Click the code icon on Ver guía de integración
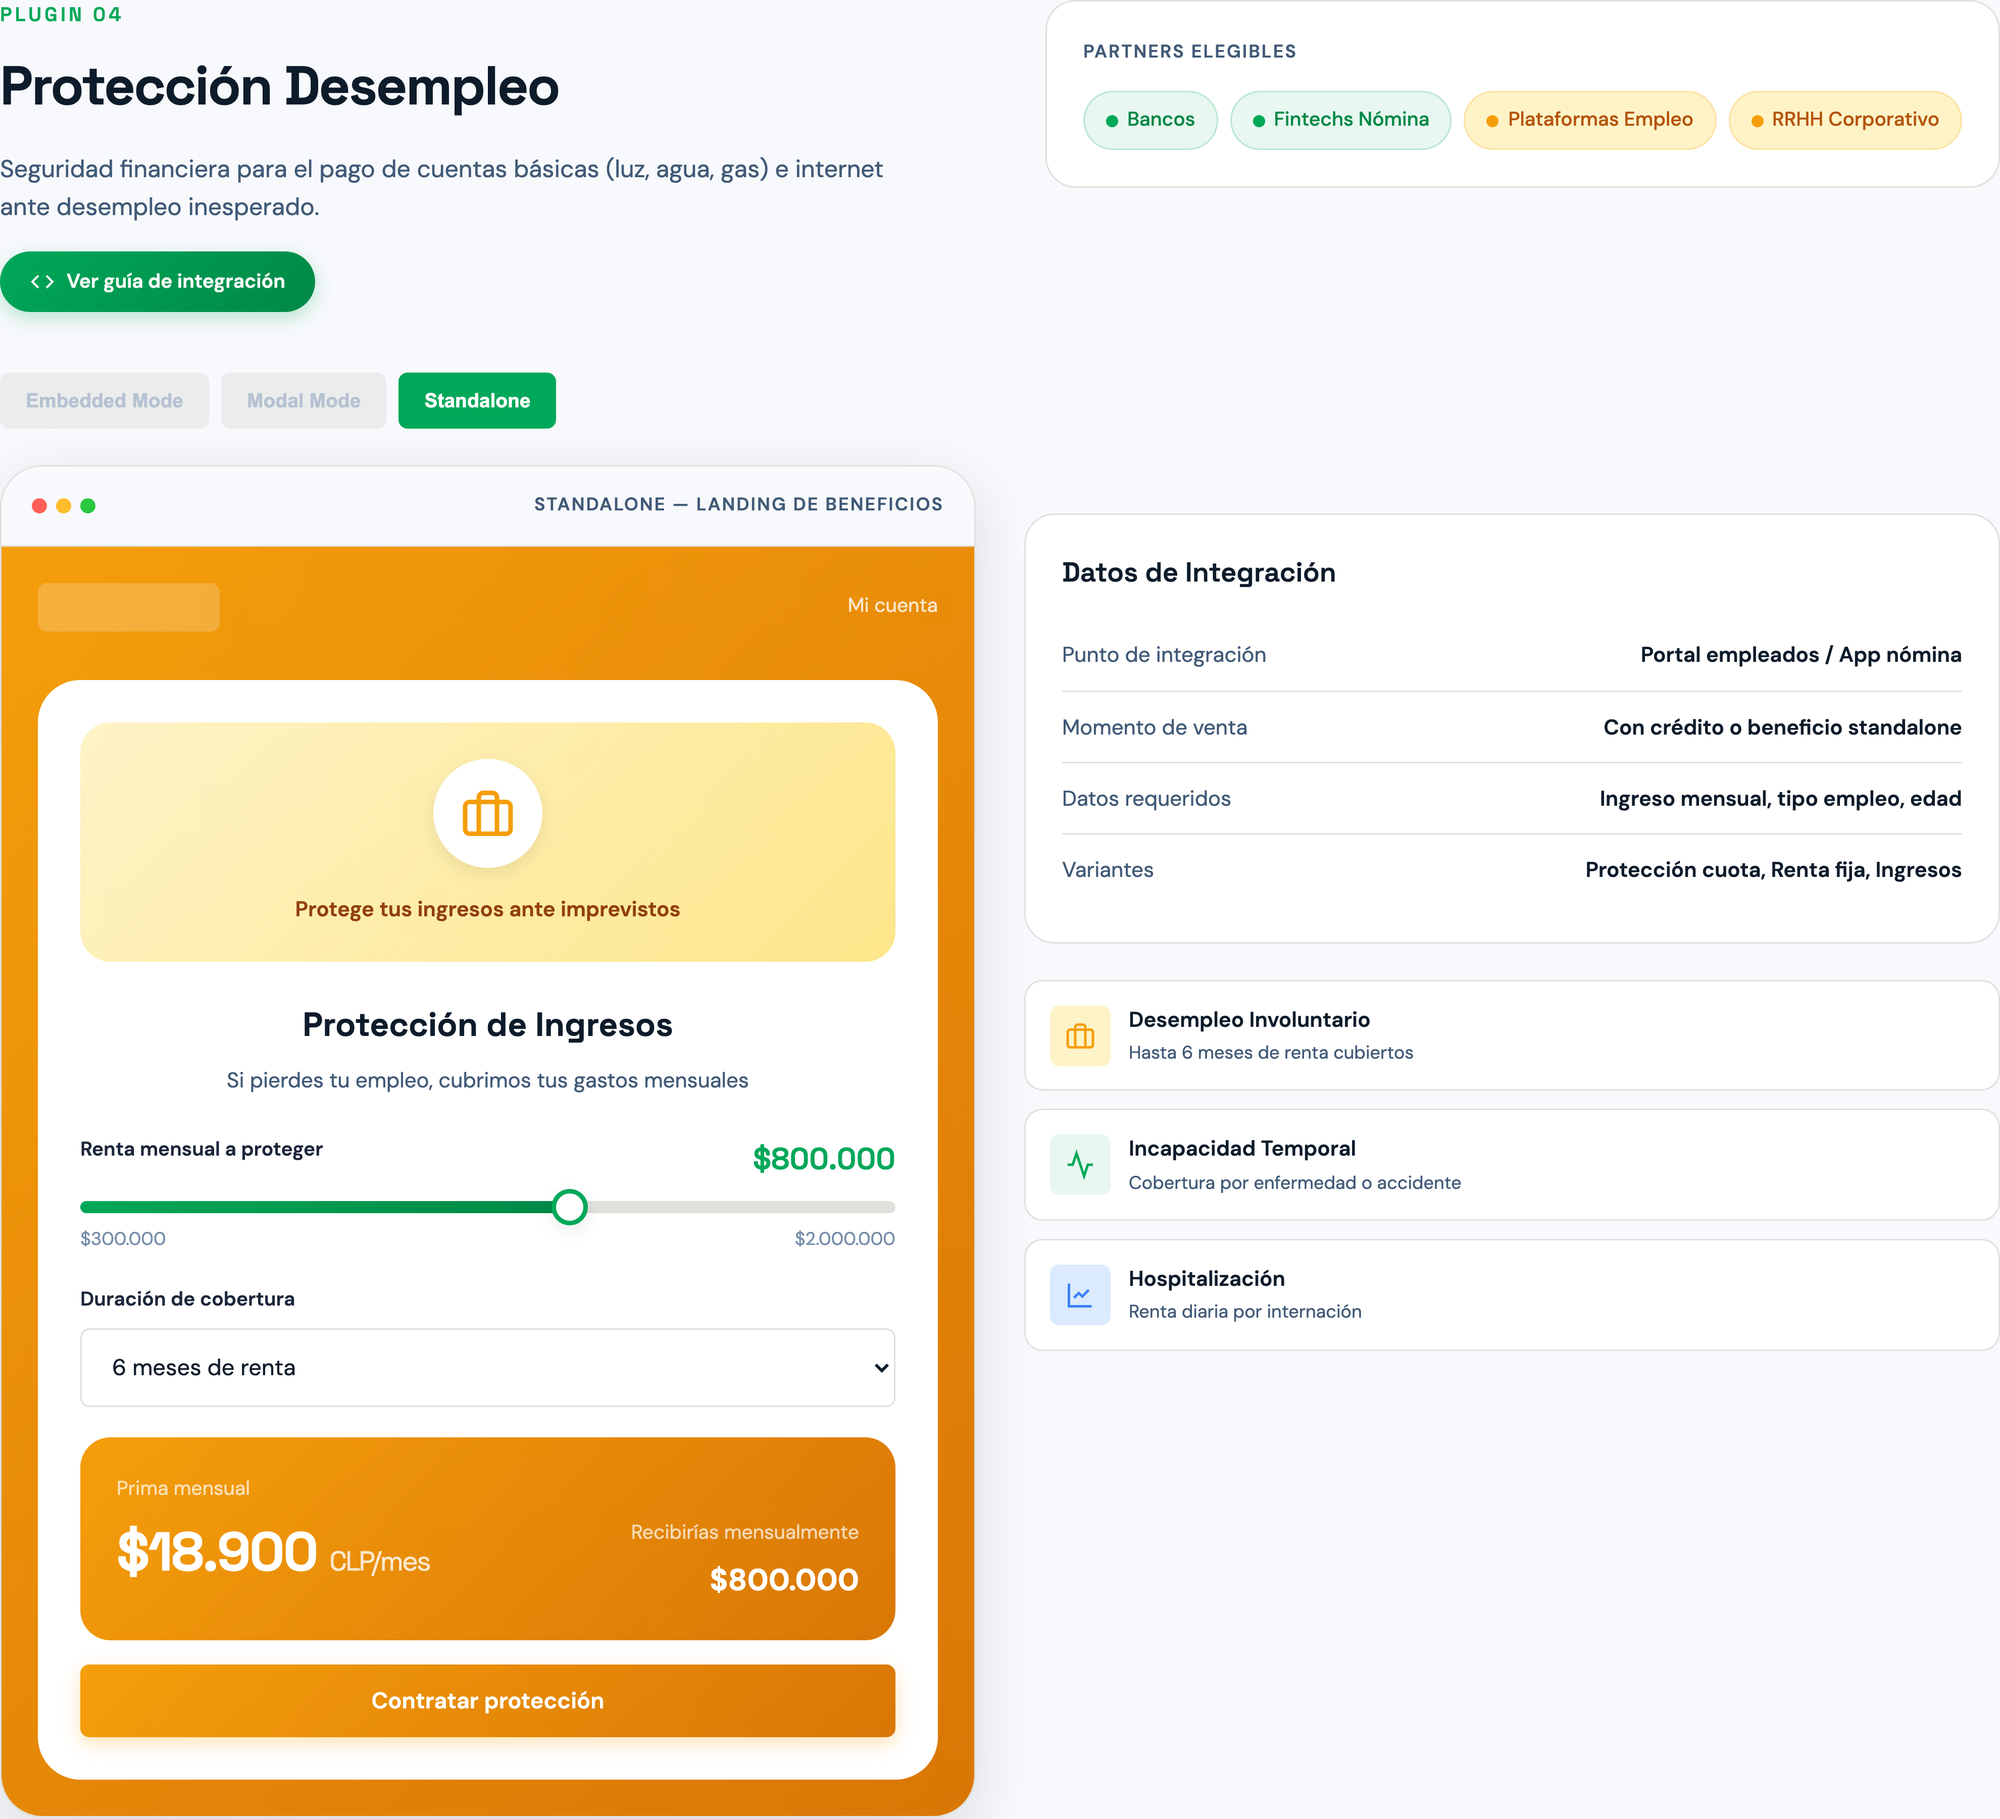This screenshot has height=1819, width=2000. tap(41, 281)
